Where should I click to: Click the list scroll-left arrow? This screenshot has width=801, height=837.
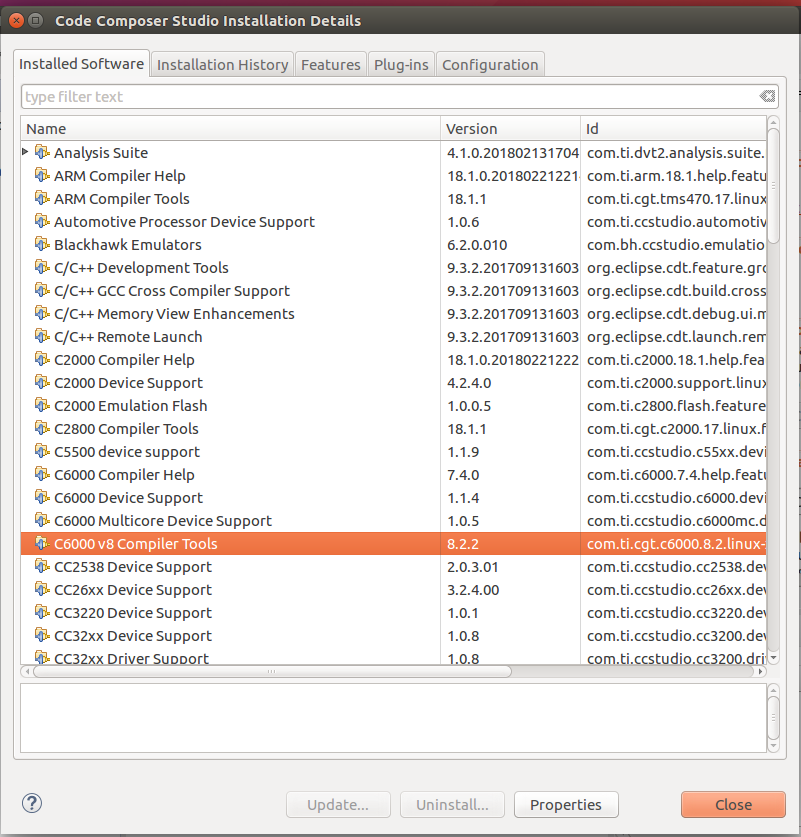click(x=27, y=672)
